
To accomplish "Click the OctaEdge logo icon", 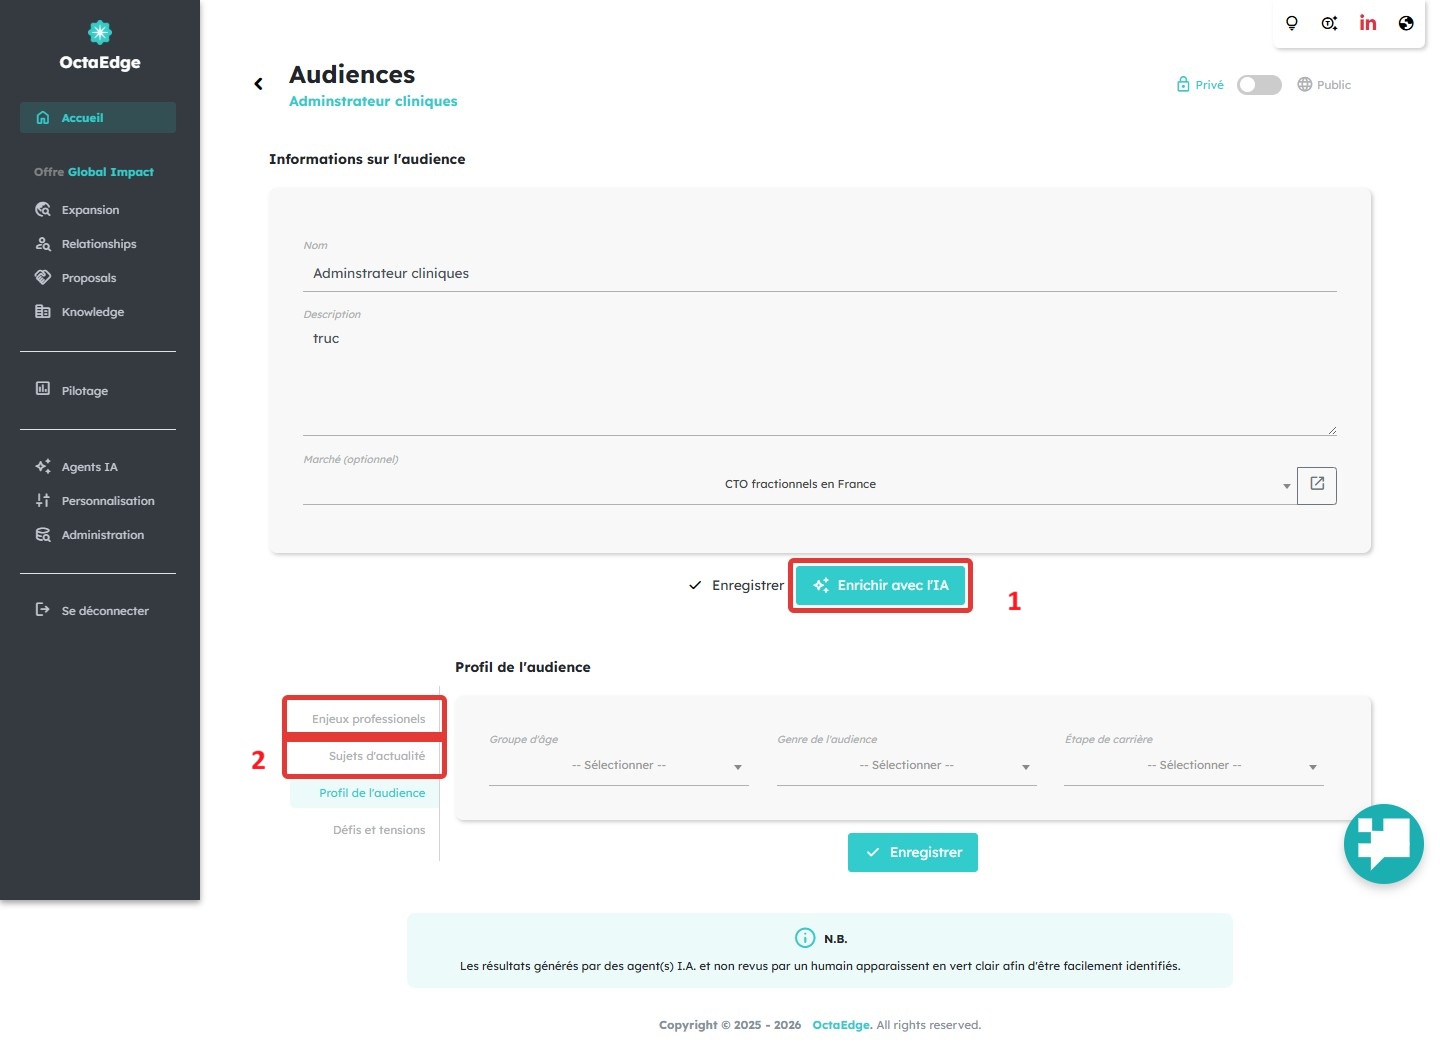I will point(100,32).
